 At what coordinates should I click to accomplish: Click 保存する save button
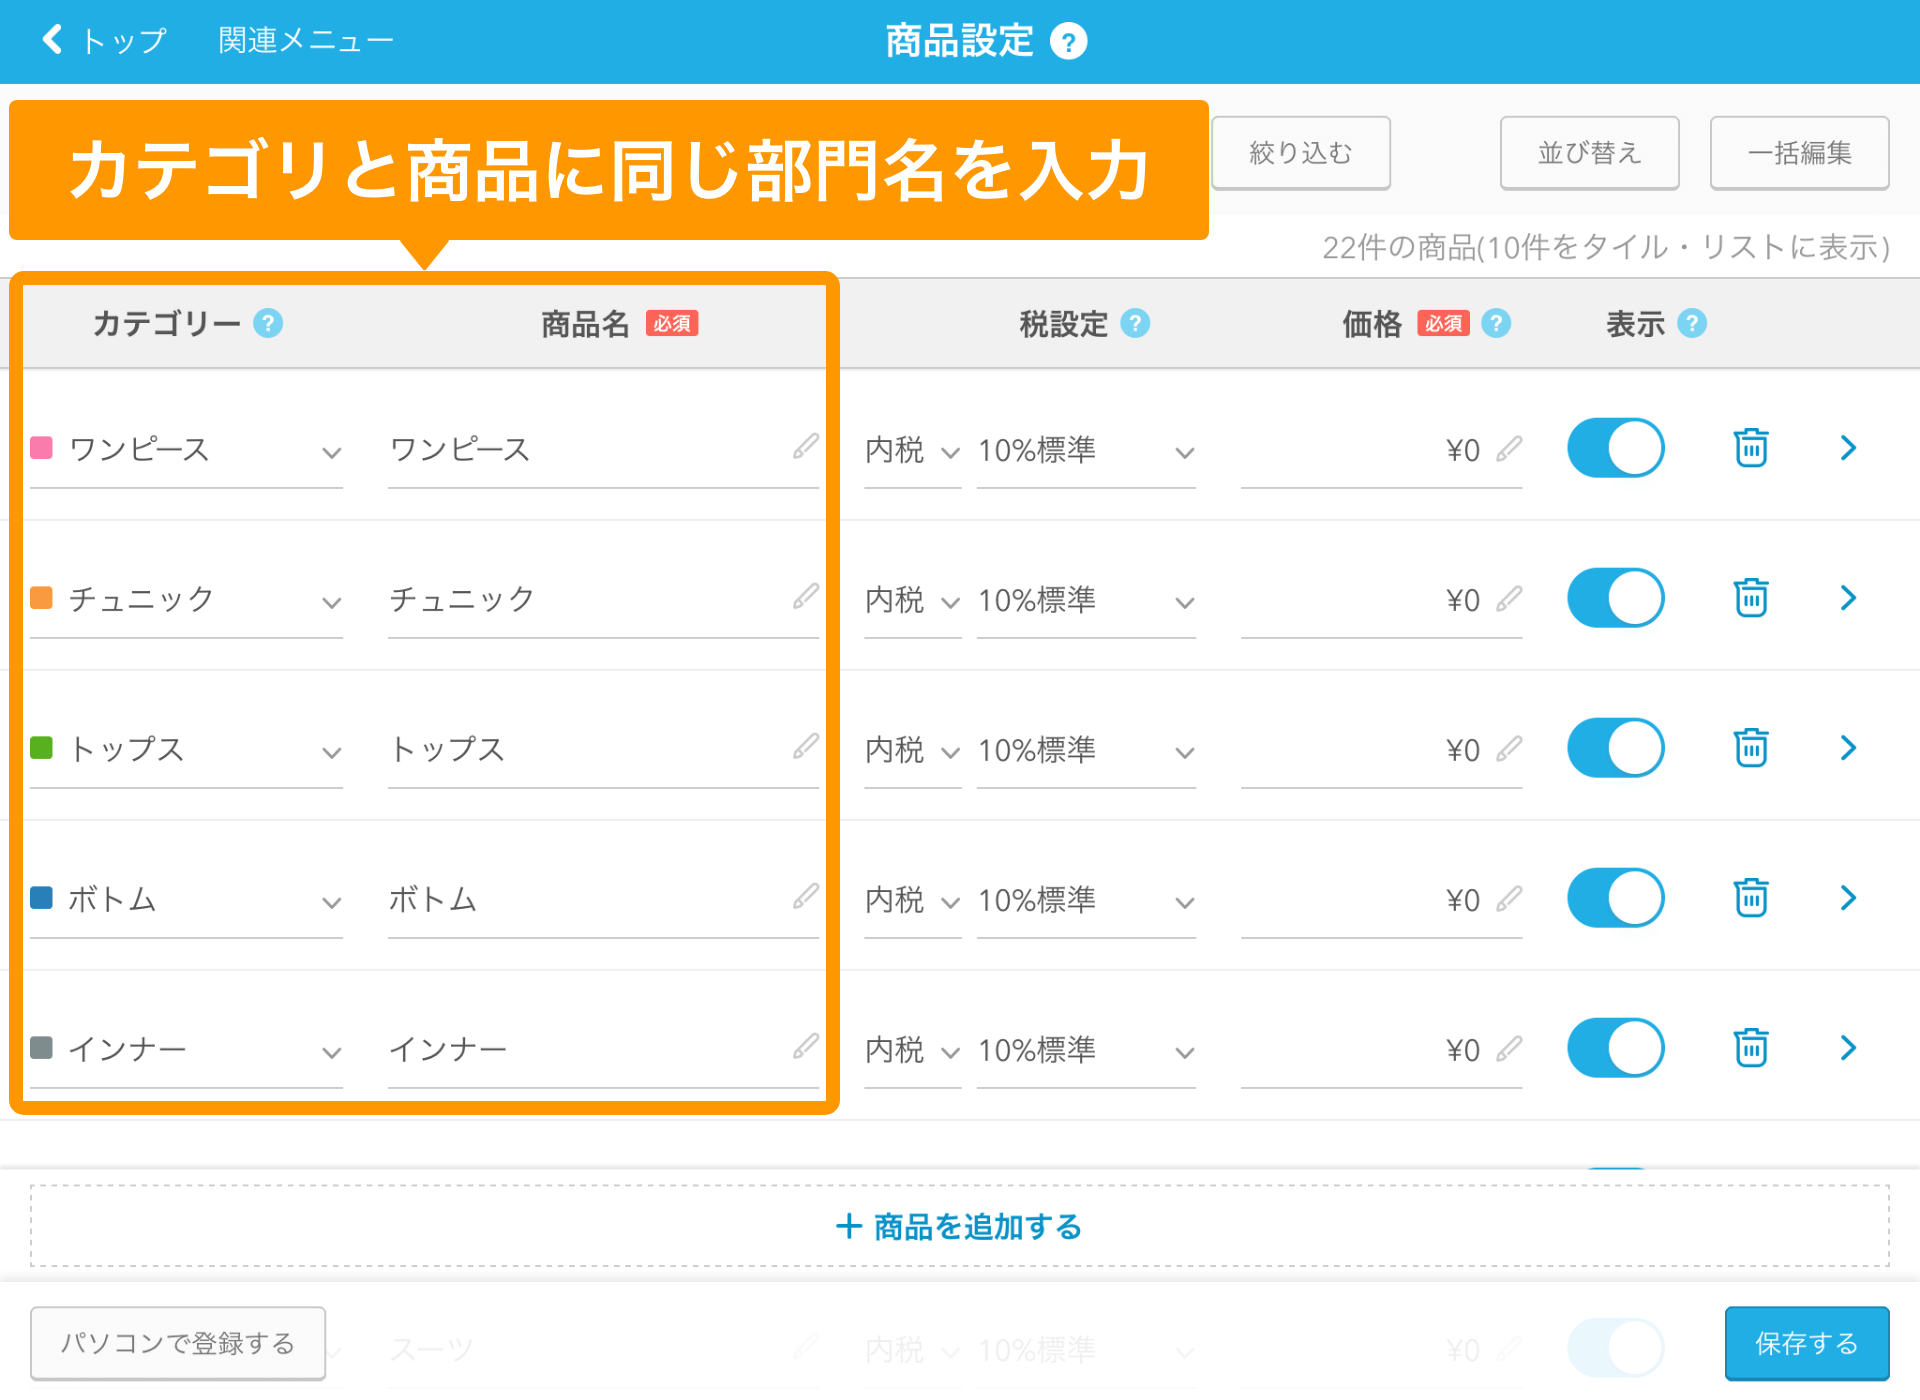(x=1807, y=1343)
